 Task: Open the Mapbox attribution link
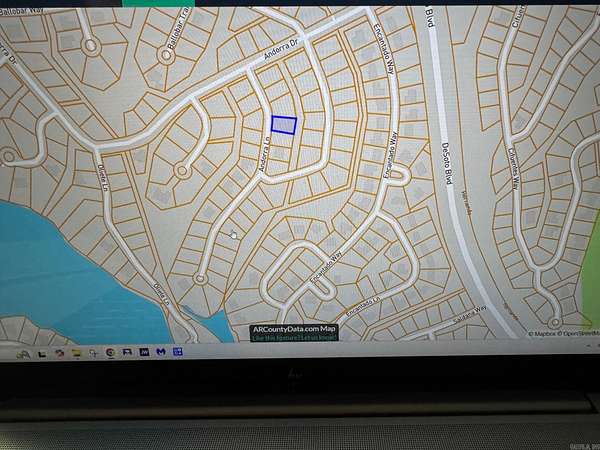point(547,333)
